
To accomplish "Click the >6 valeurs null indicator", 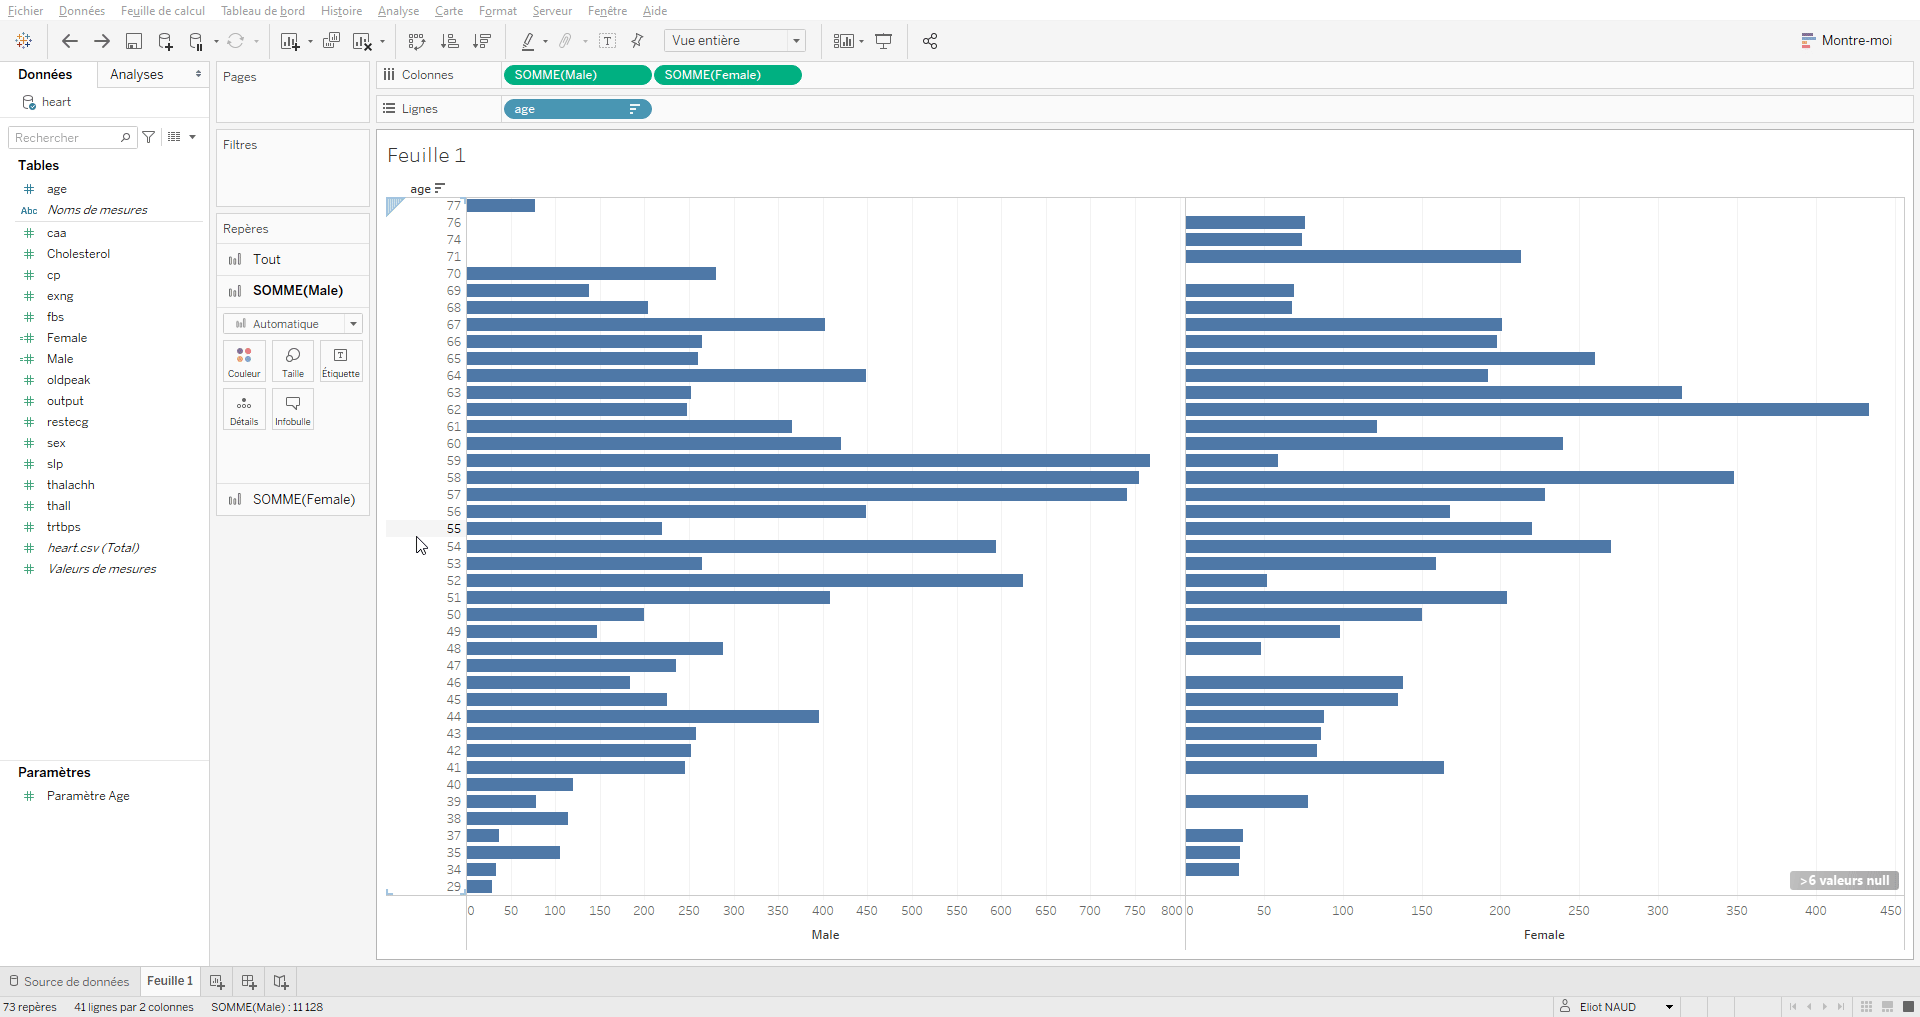I will tap(1844, 881).
